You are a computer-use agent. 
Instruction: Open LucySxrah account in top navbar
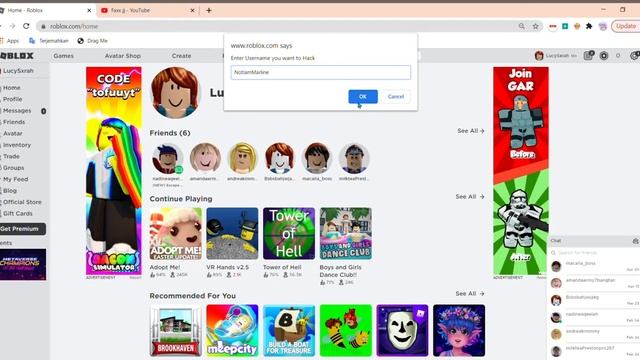click(x=555, y=56)
